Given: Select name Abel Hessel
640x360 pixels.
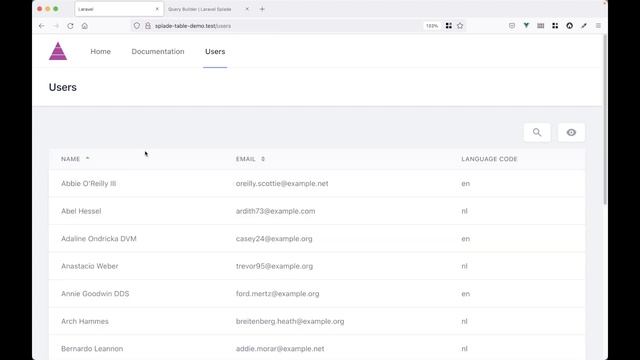Looking at the screenshot, I should [x=81, y=211].
